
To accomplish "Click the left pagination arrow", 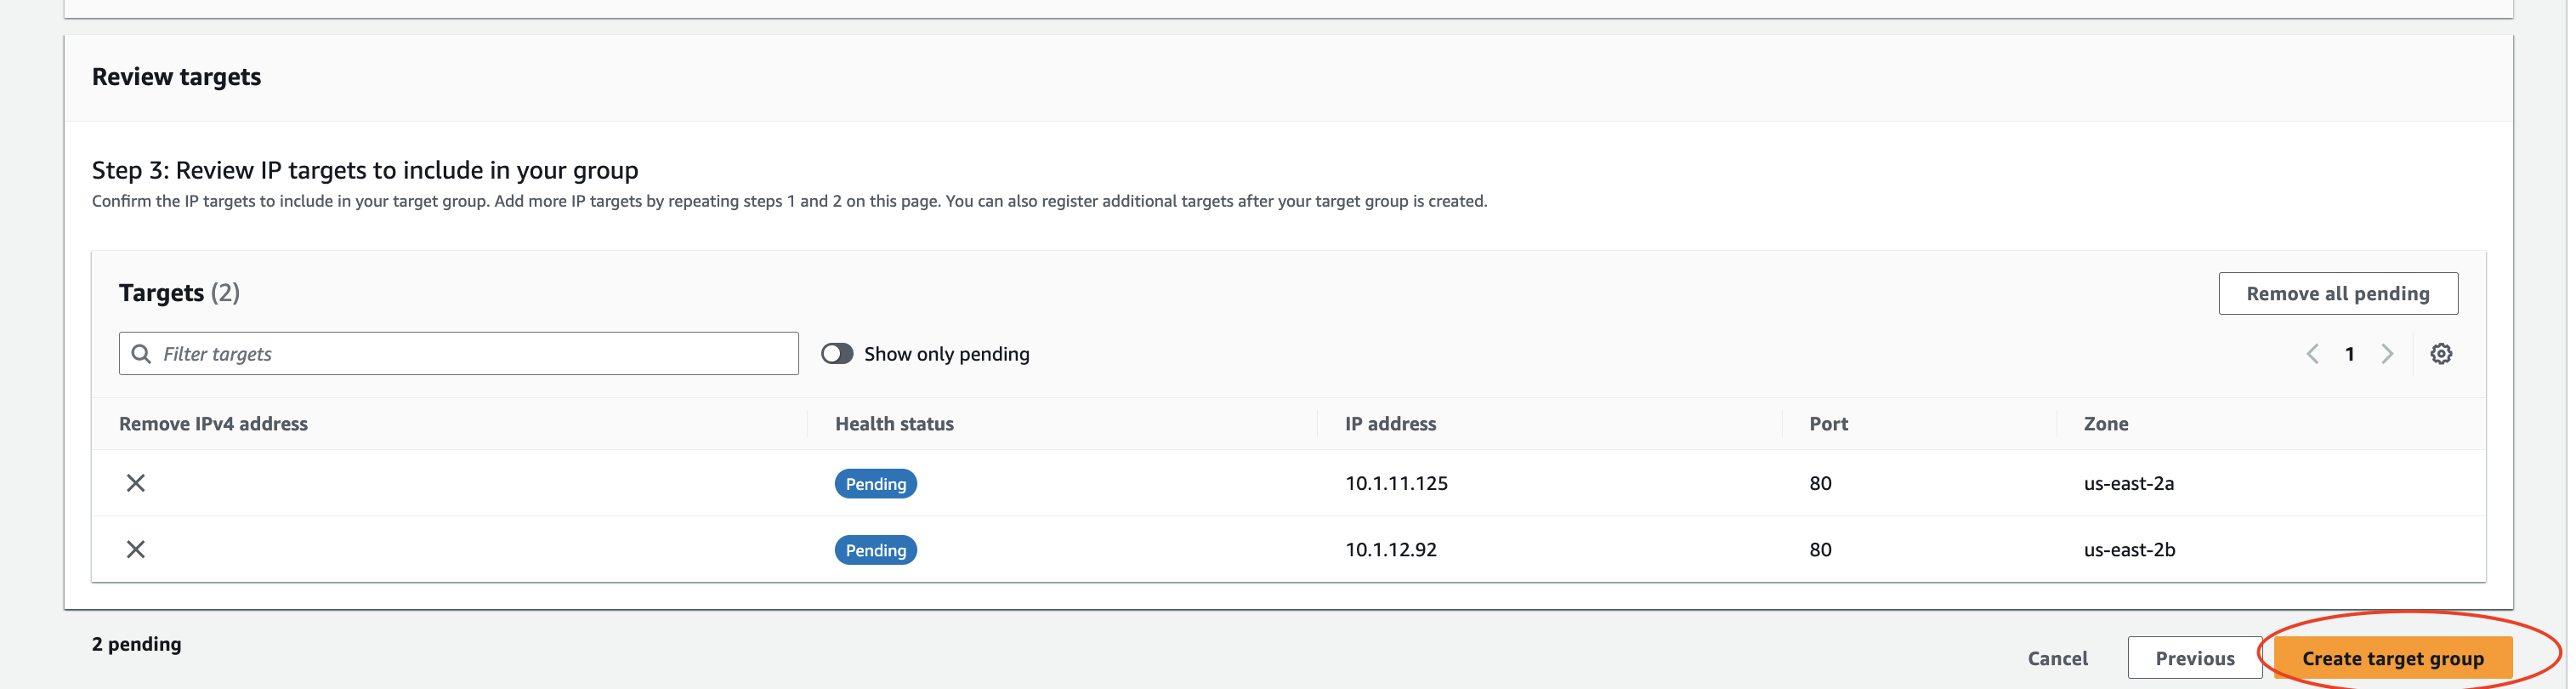I will coord(2312,353).
